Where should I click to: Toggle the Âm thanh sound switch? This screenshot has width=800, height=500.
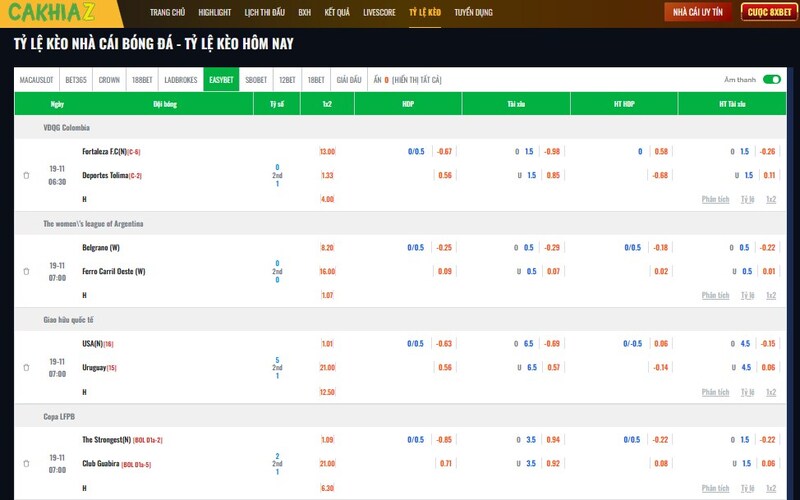[771, 80]
